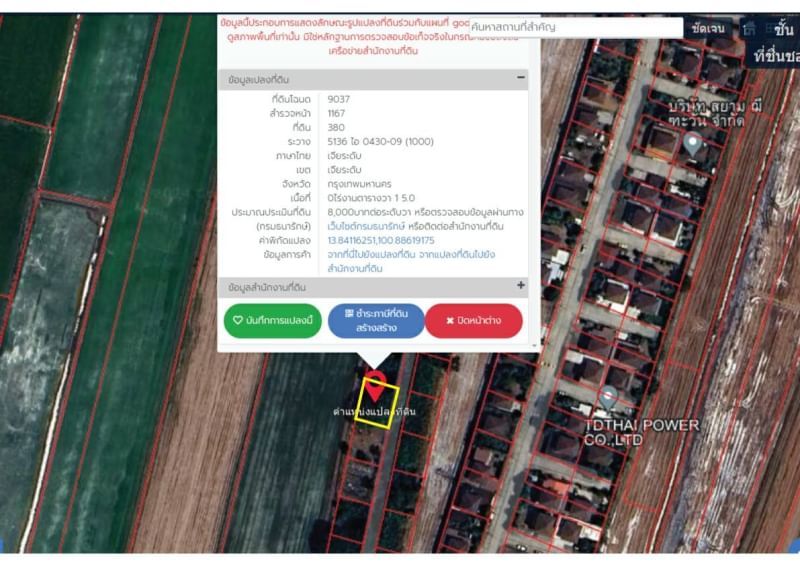Expand the ข้อมูลสำนักงานที่ดิน section with plus
Screen dimensions: 800x566
521,286
